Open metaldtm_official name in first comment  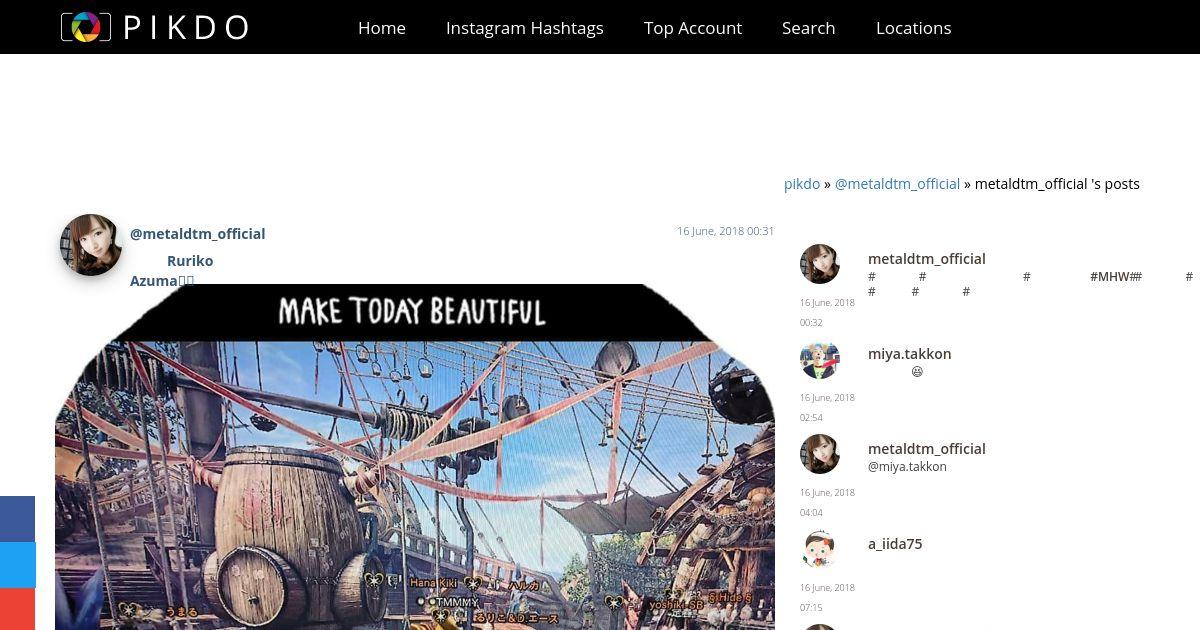927,259
